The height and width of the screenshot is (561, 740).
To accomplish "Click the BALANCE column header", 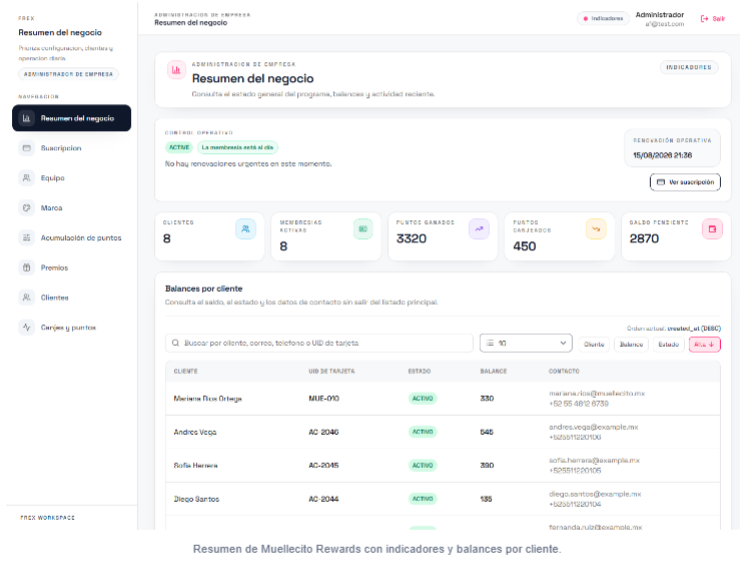I will click(x=493, y=371).
